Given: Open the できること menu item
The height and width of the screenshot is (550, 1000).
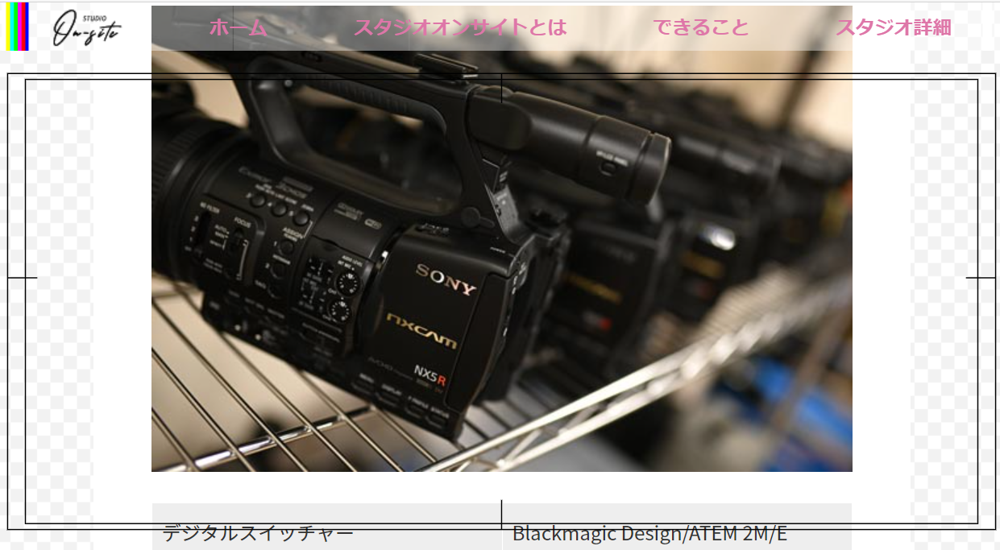Looking at the screenshot, I should 700,27.
